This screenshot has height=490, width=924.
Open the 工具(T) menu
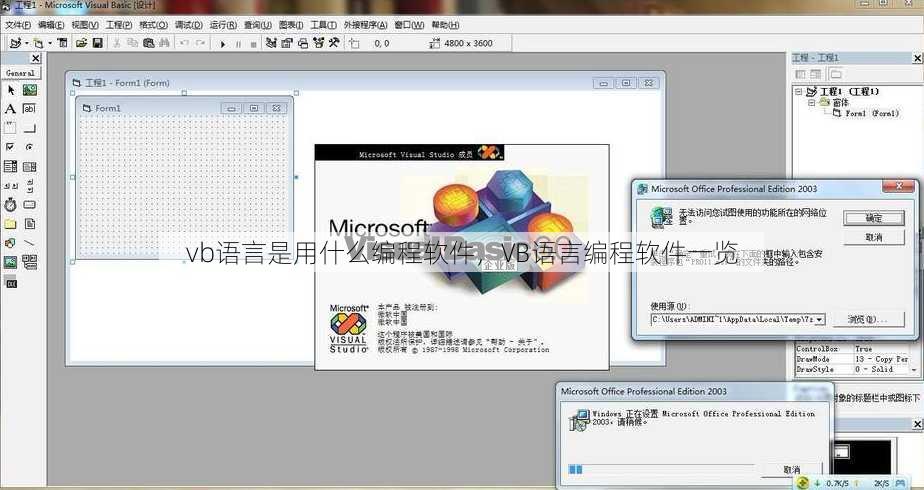pyautogui.click(x=324, y=25)
